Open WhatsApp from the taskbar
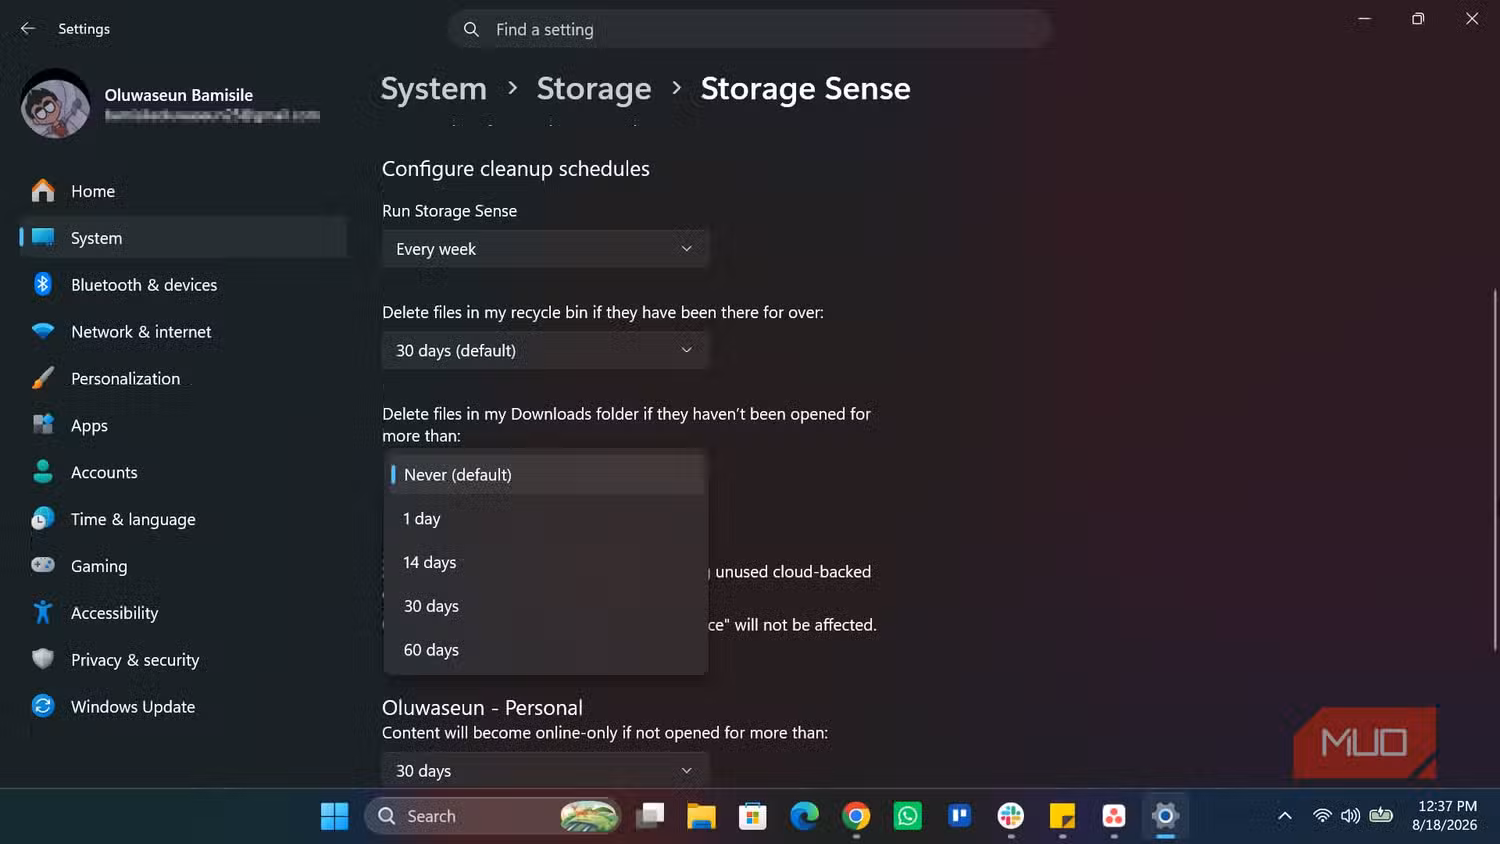The image size is (1500, 844). [908, 816]
